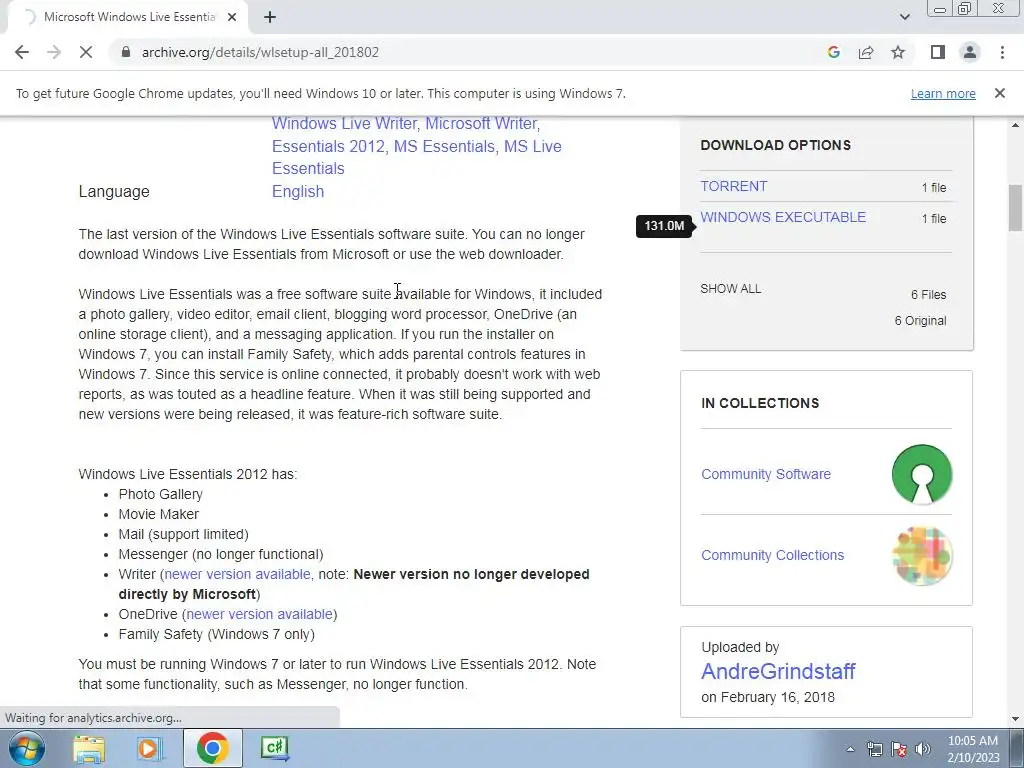Screen dimensions: 1024x768
Task: Open the Chrome profile avatar
Action: pyautogui.click(x=970, y=52)
